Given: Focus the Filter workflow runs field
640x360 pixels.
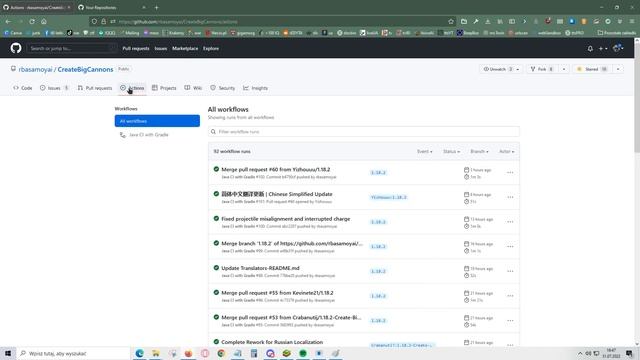Looking at the screenshot, I should (x=364, y=131).
